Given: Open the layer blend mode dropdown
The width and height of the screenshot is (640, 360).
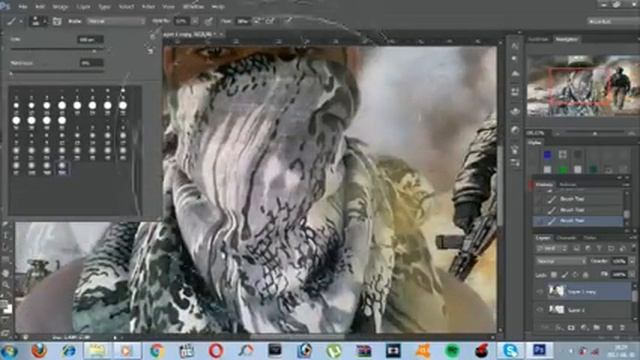Looking at the screenshot, I should [561, 261].
